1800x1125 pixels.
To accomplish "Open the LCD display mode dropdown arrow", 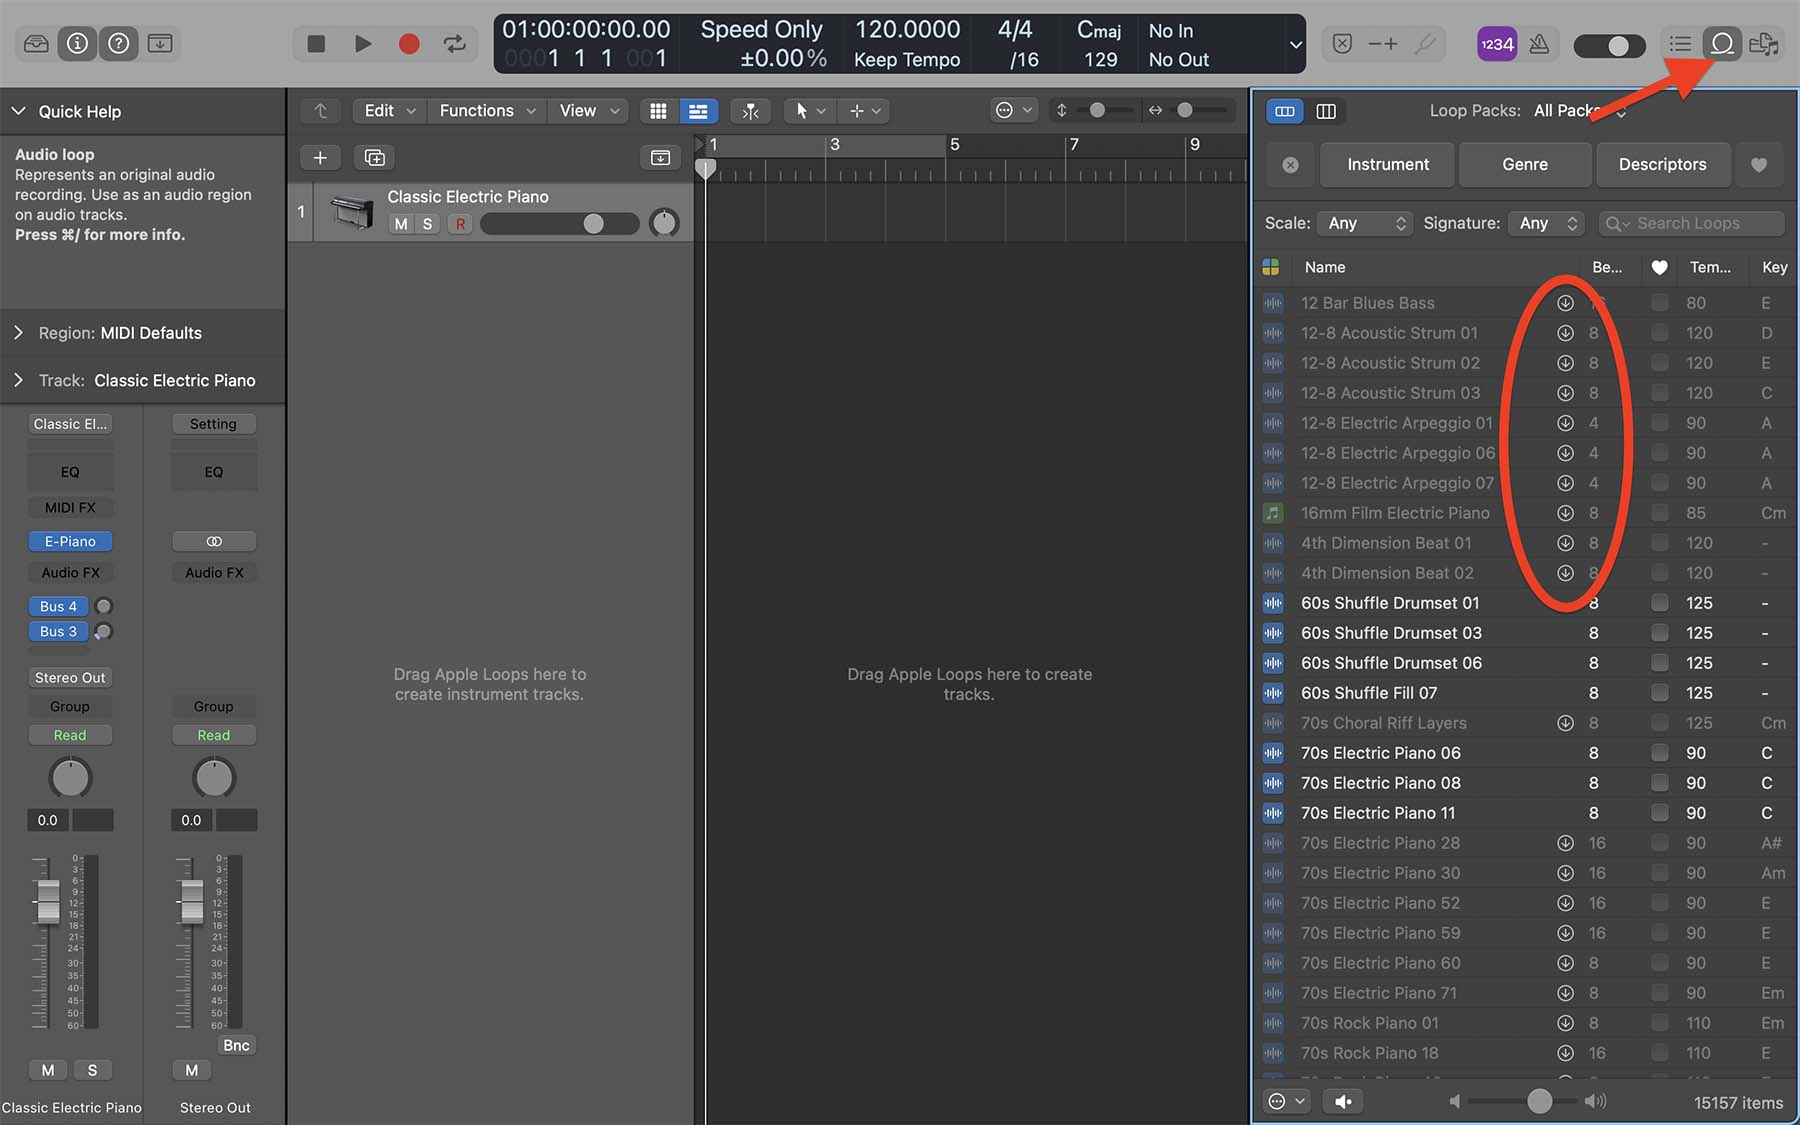I will (x=1295, y=45).
